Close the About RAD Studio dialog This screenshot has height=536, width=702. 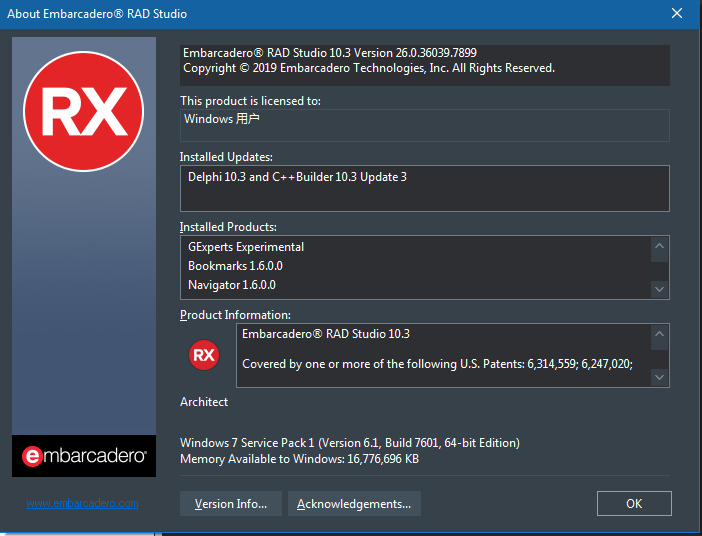pos(677,13)
